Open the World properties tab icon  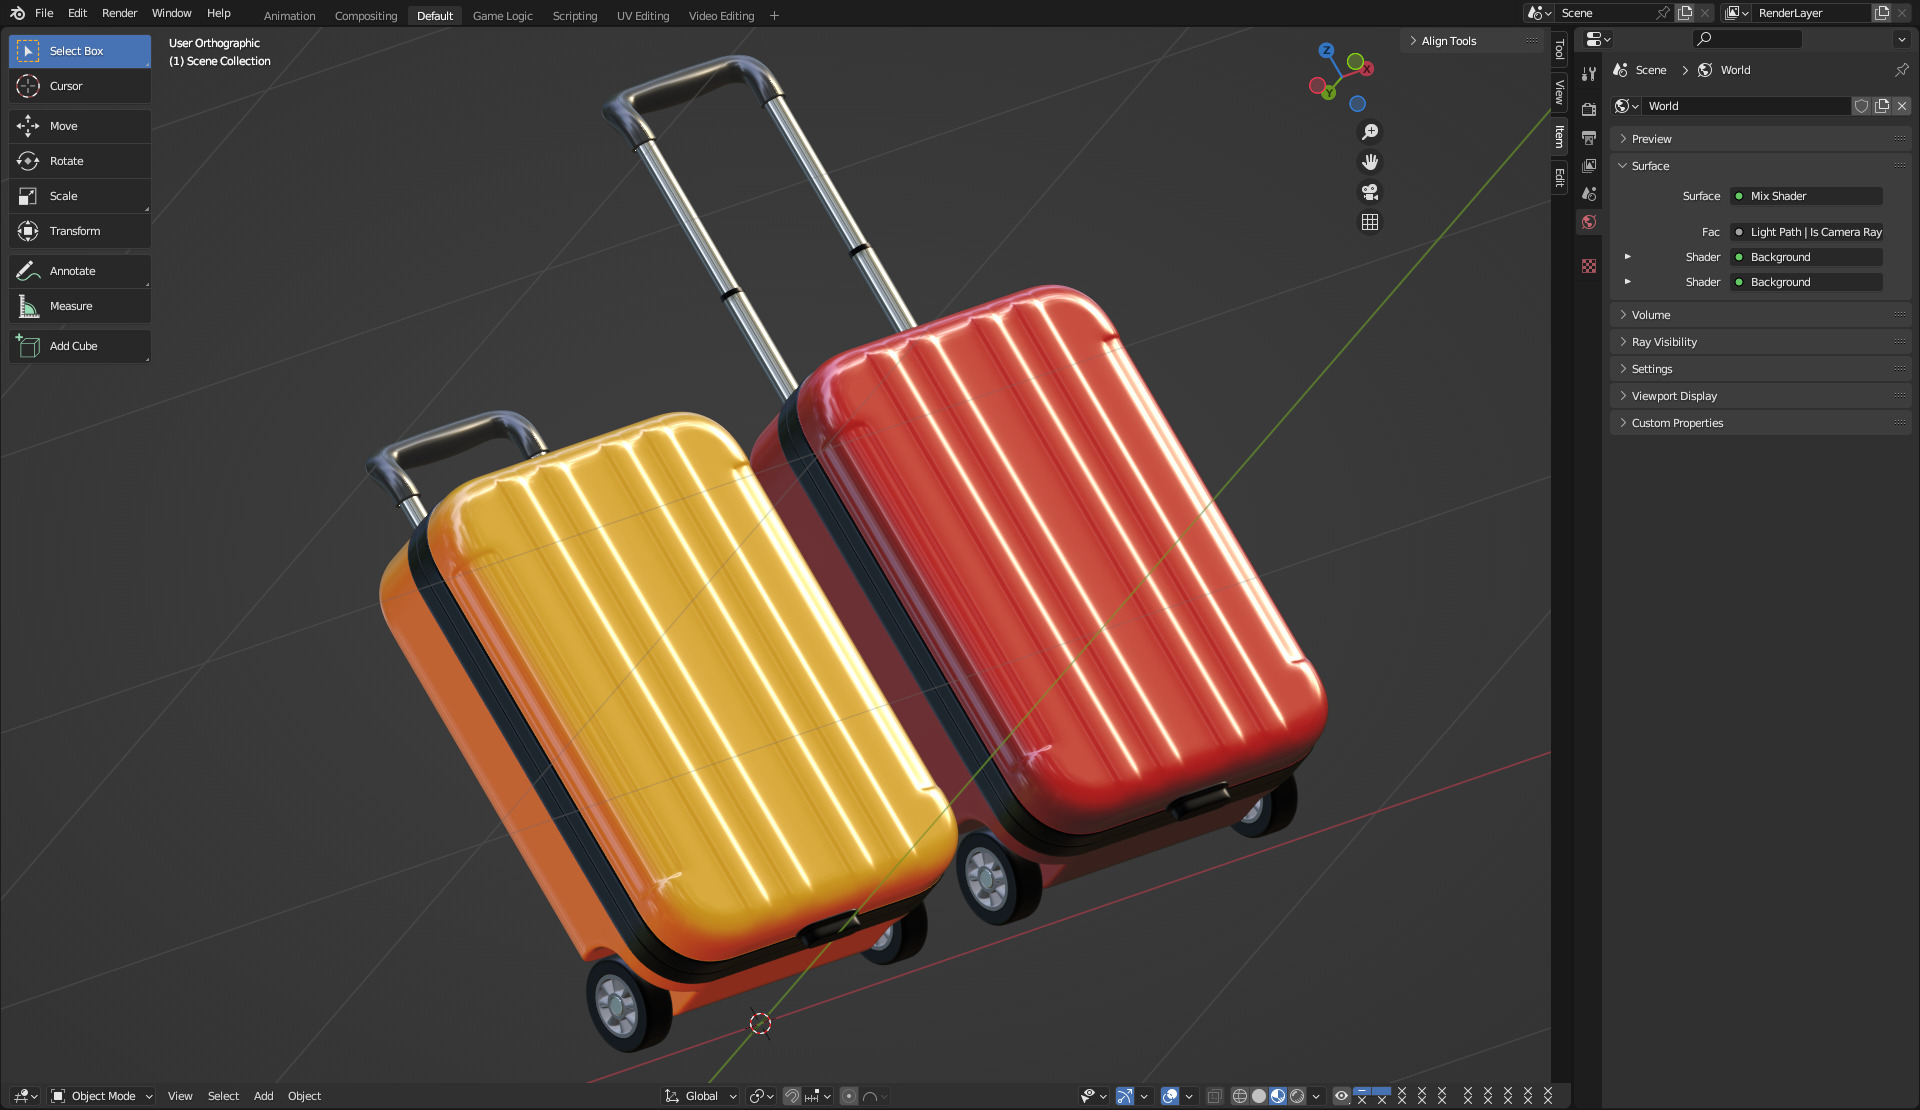coord(1589,222)
